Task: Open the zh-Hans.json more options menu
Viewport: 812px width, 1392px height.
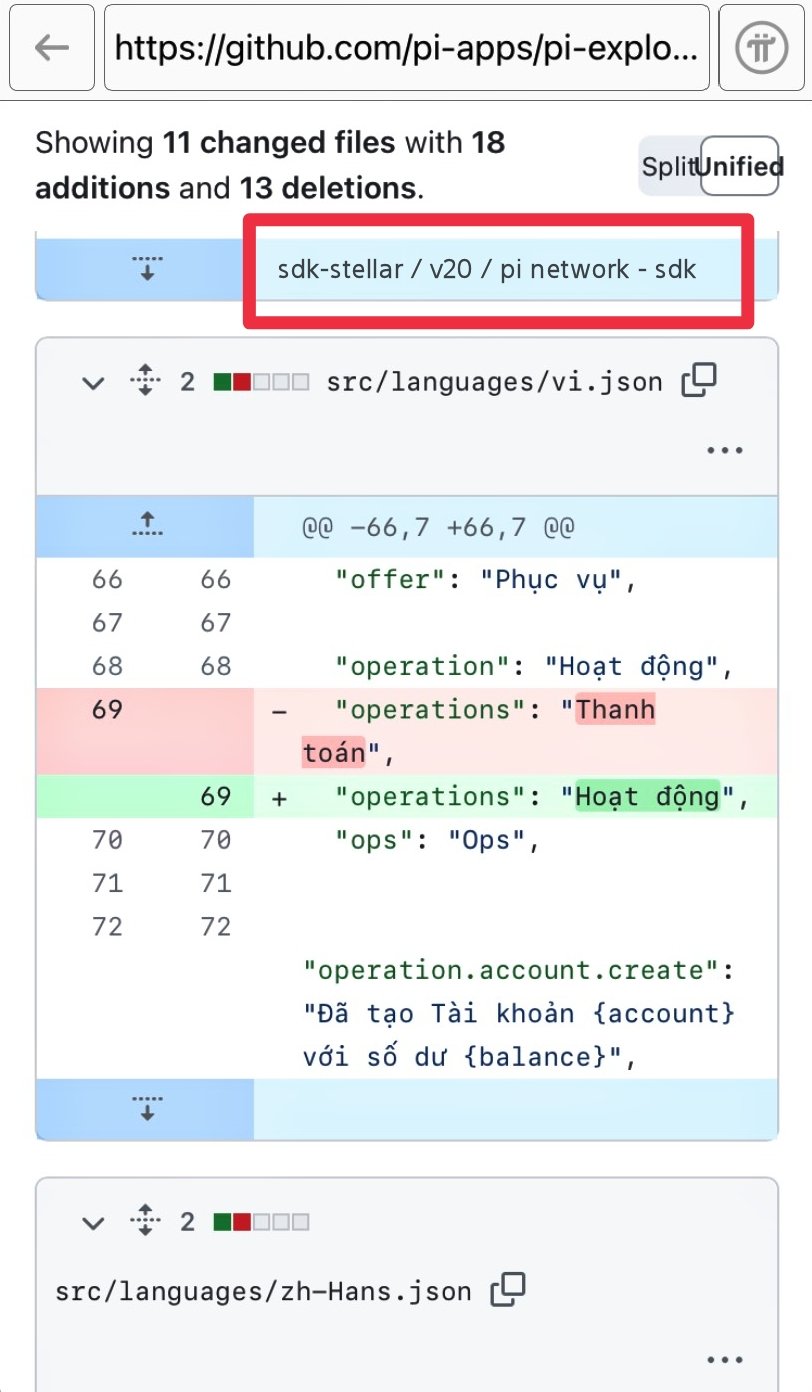Action: [725, 1359]
